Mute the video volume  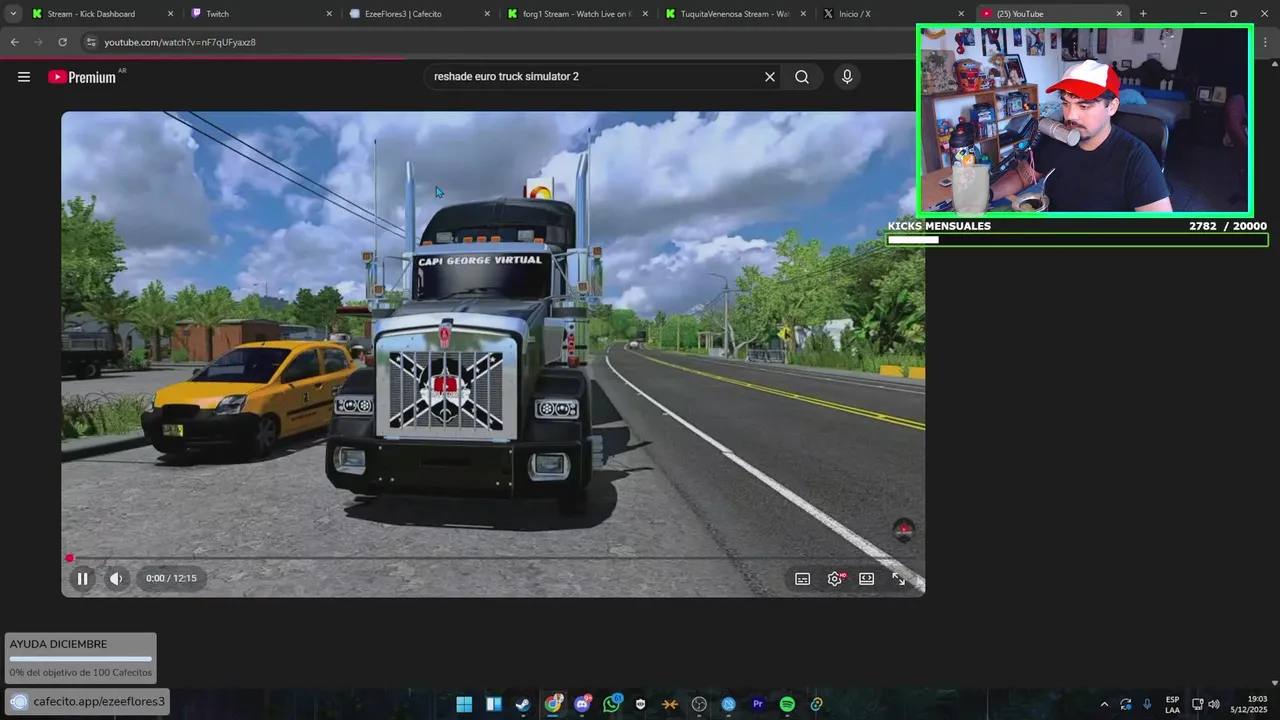coord(117,578)
